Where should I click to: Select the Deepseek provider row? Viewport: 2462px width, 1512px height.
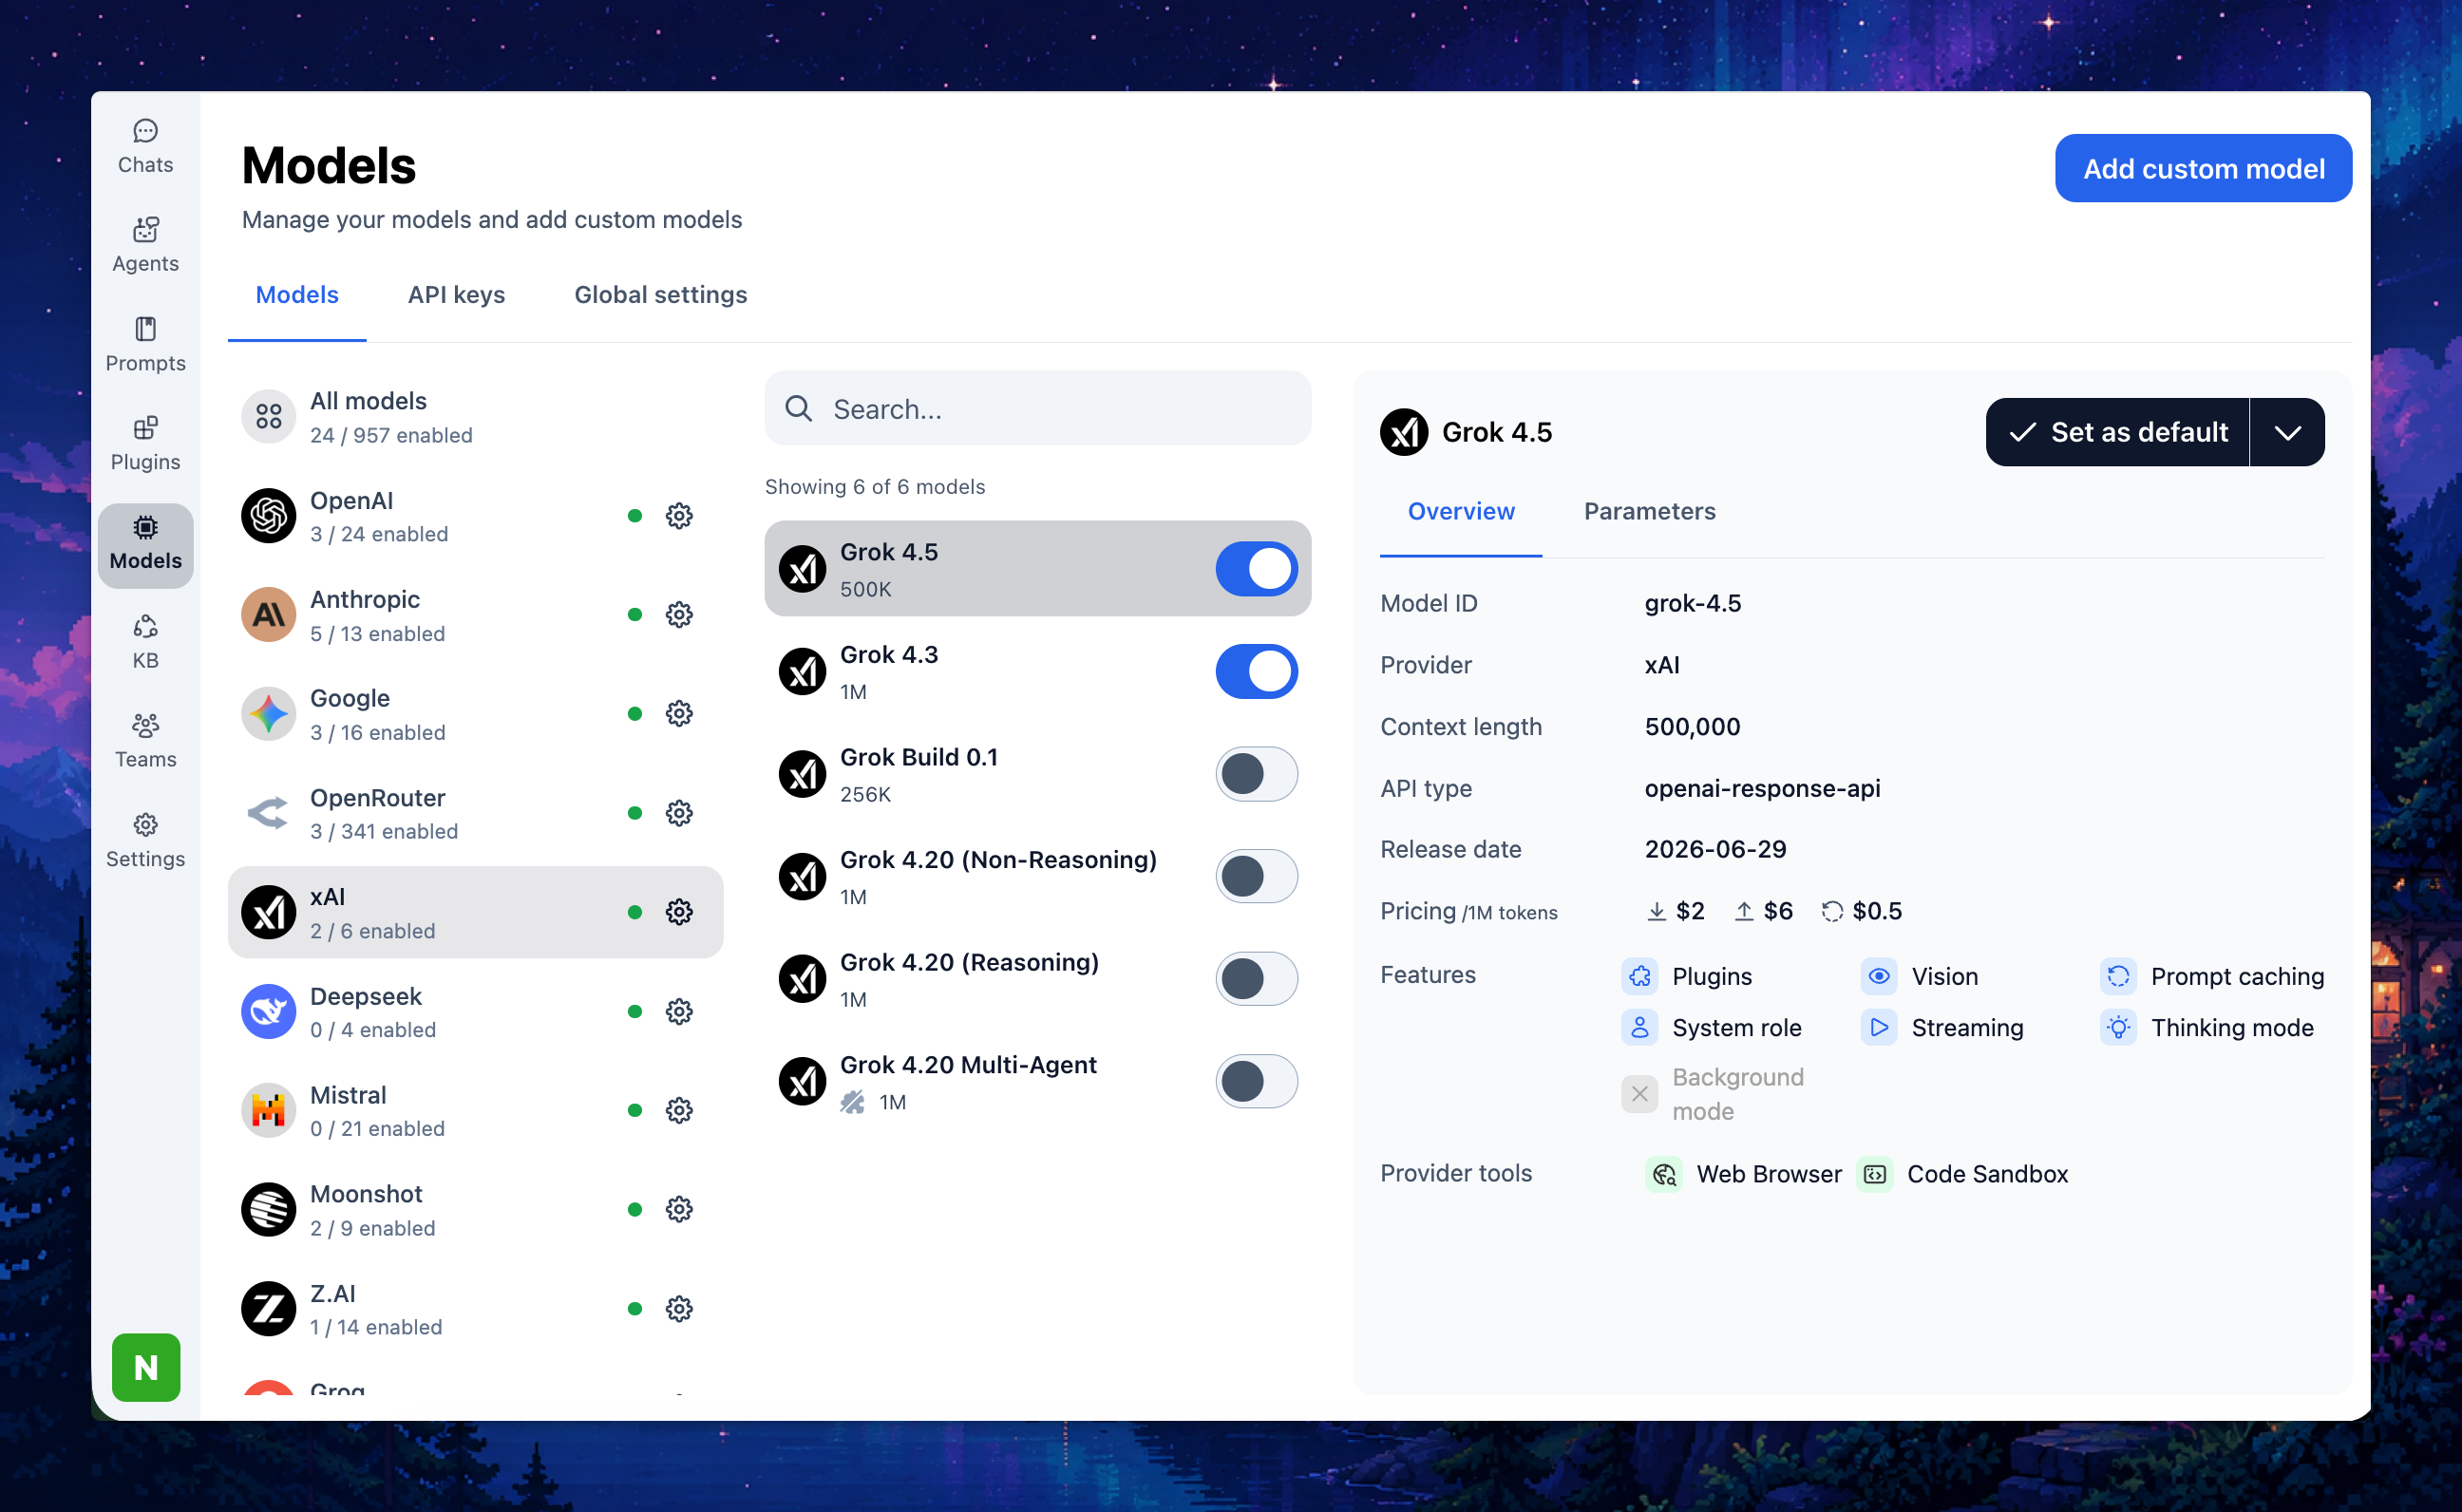click(475, 1012)
